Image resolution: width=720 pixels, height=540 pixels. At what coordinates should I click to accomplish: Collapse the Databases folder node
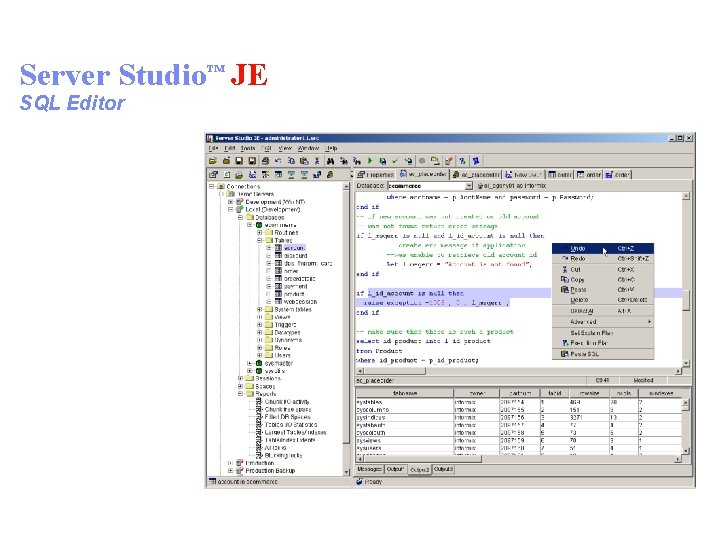(241, 217)
